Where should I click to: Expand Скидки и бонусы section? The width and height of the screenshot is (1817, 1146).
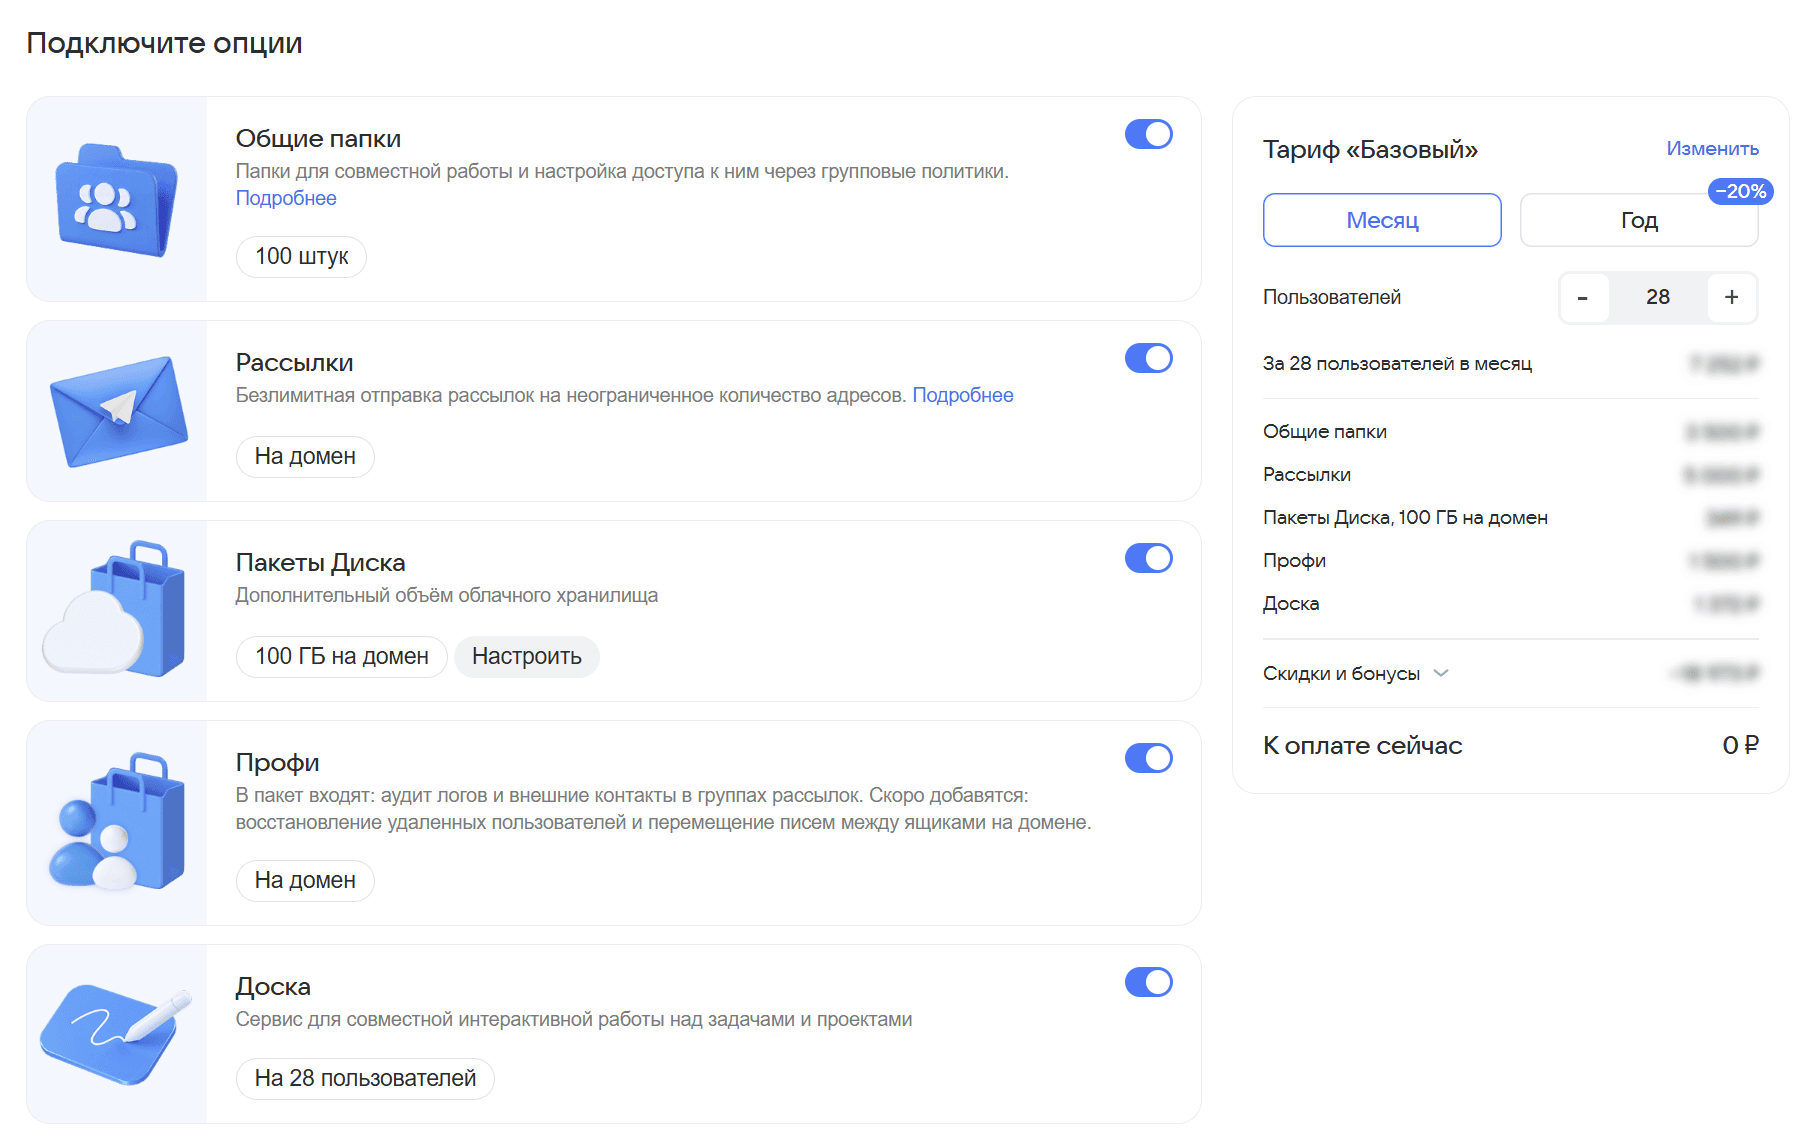point(1356,673)
